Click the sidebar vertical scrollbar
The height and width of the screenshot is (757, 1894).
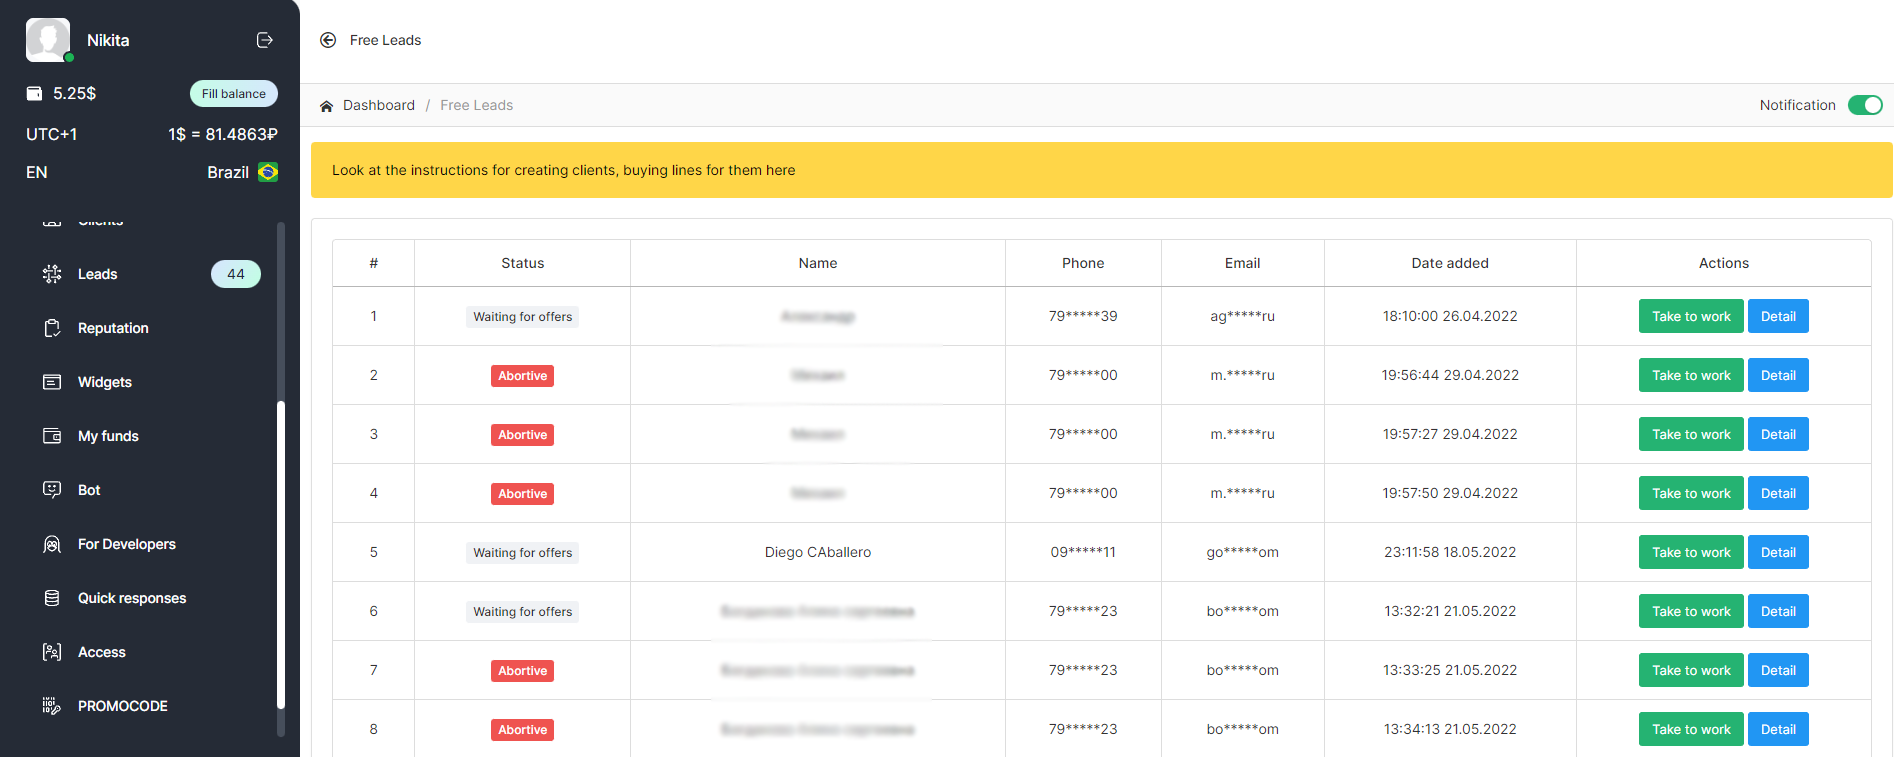[281, 555]
